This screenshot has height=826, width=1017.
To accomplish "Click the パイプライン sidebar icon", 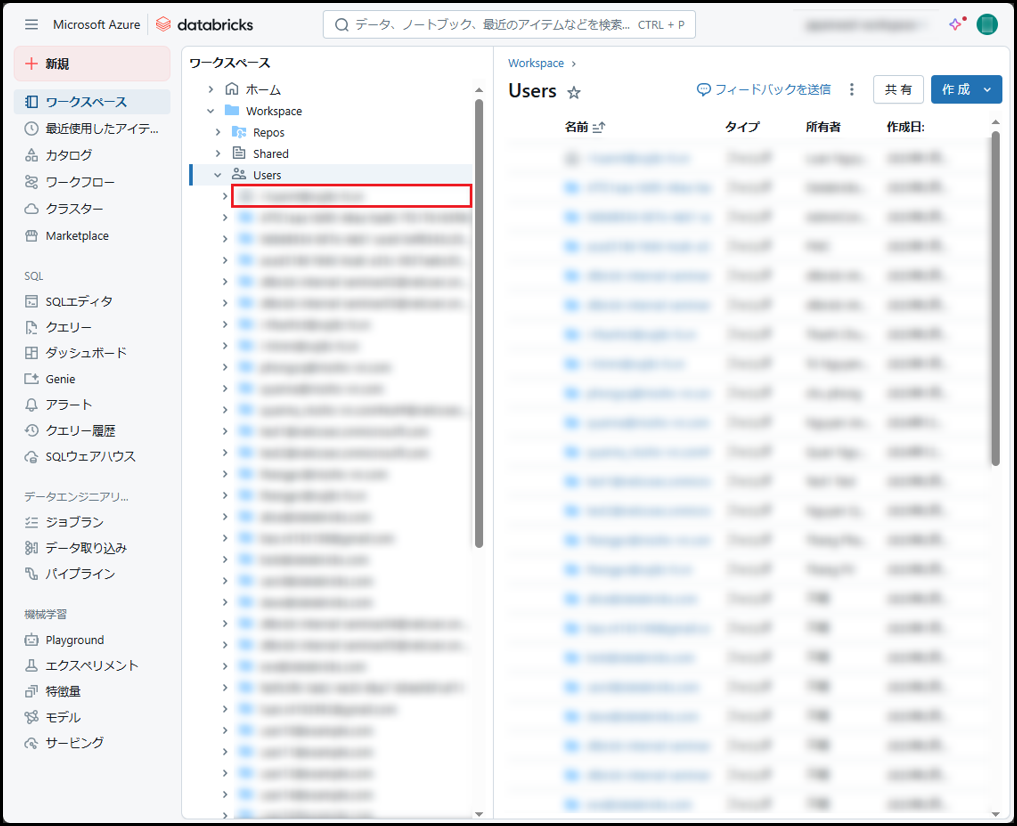I will (31, 574).
